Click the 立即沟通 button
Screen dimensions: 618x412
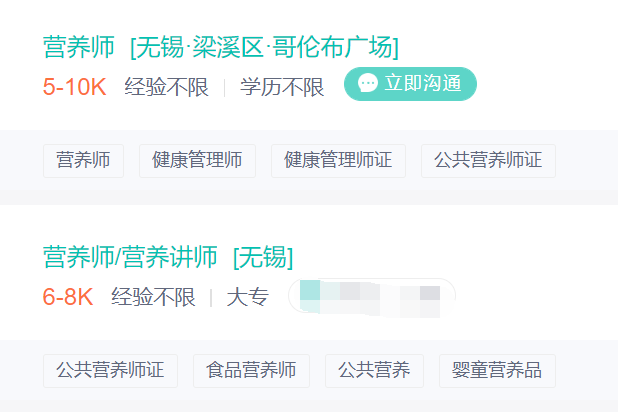point(410,84)
